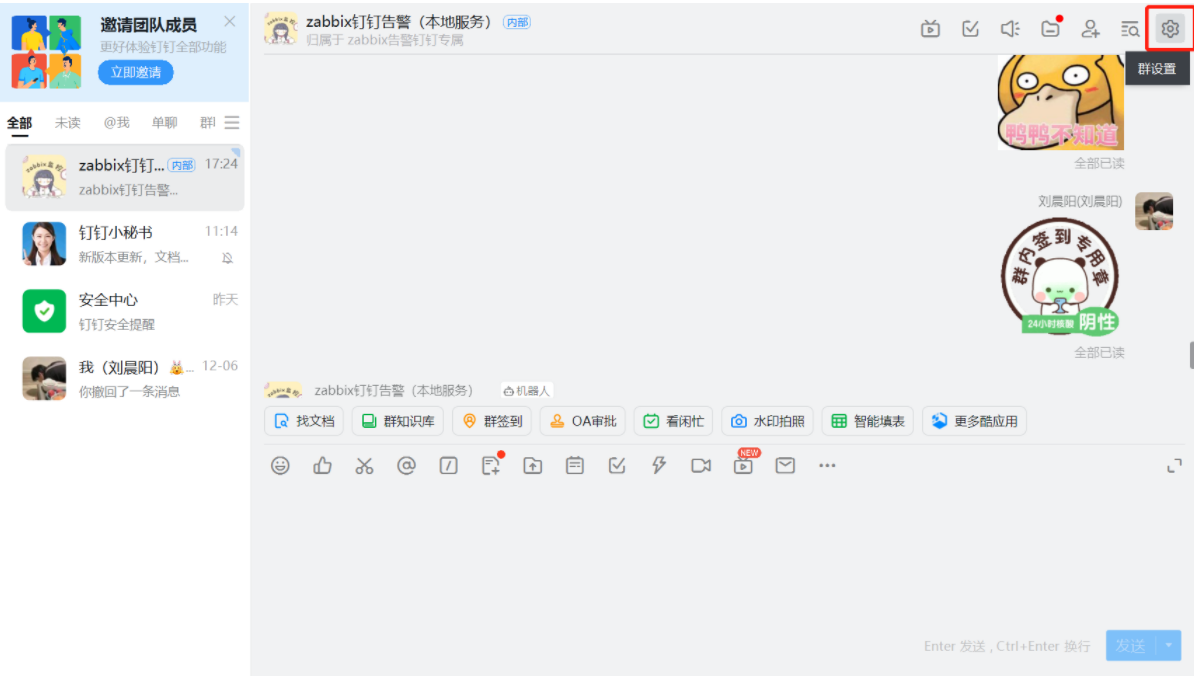Click group avatar in chat header
This screenshot has height=684, width=1194.
coord(280,29)
